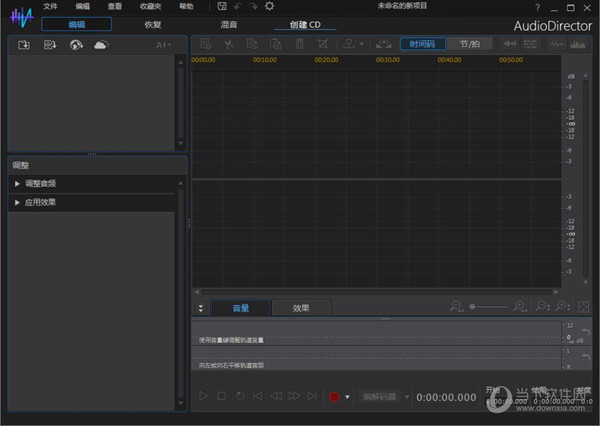Click the second library import icon

tap(50, 45)
